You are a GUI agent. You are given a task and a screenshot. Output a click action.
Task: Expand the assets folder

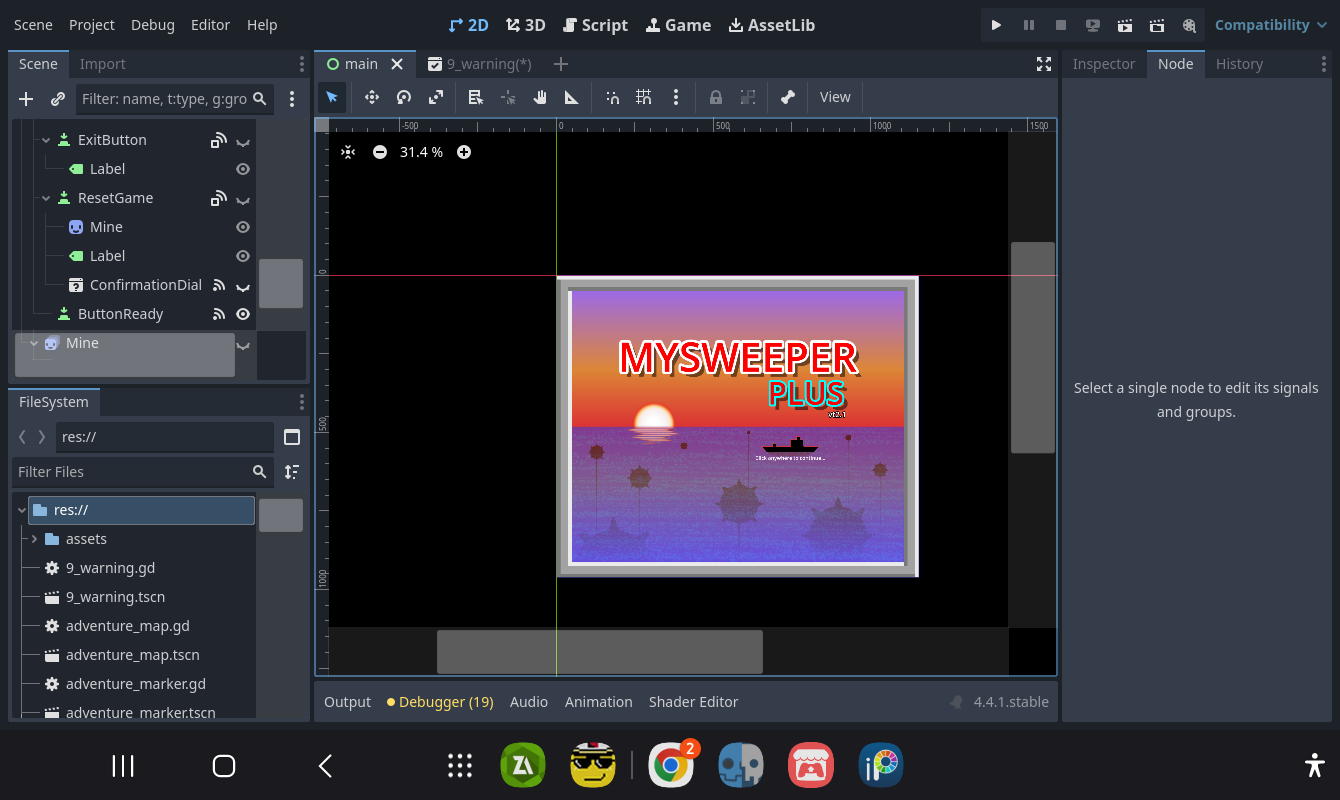35,539
